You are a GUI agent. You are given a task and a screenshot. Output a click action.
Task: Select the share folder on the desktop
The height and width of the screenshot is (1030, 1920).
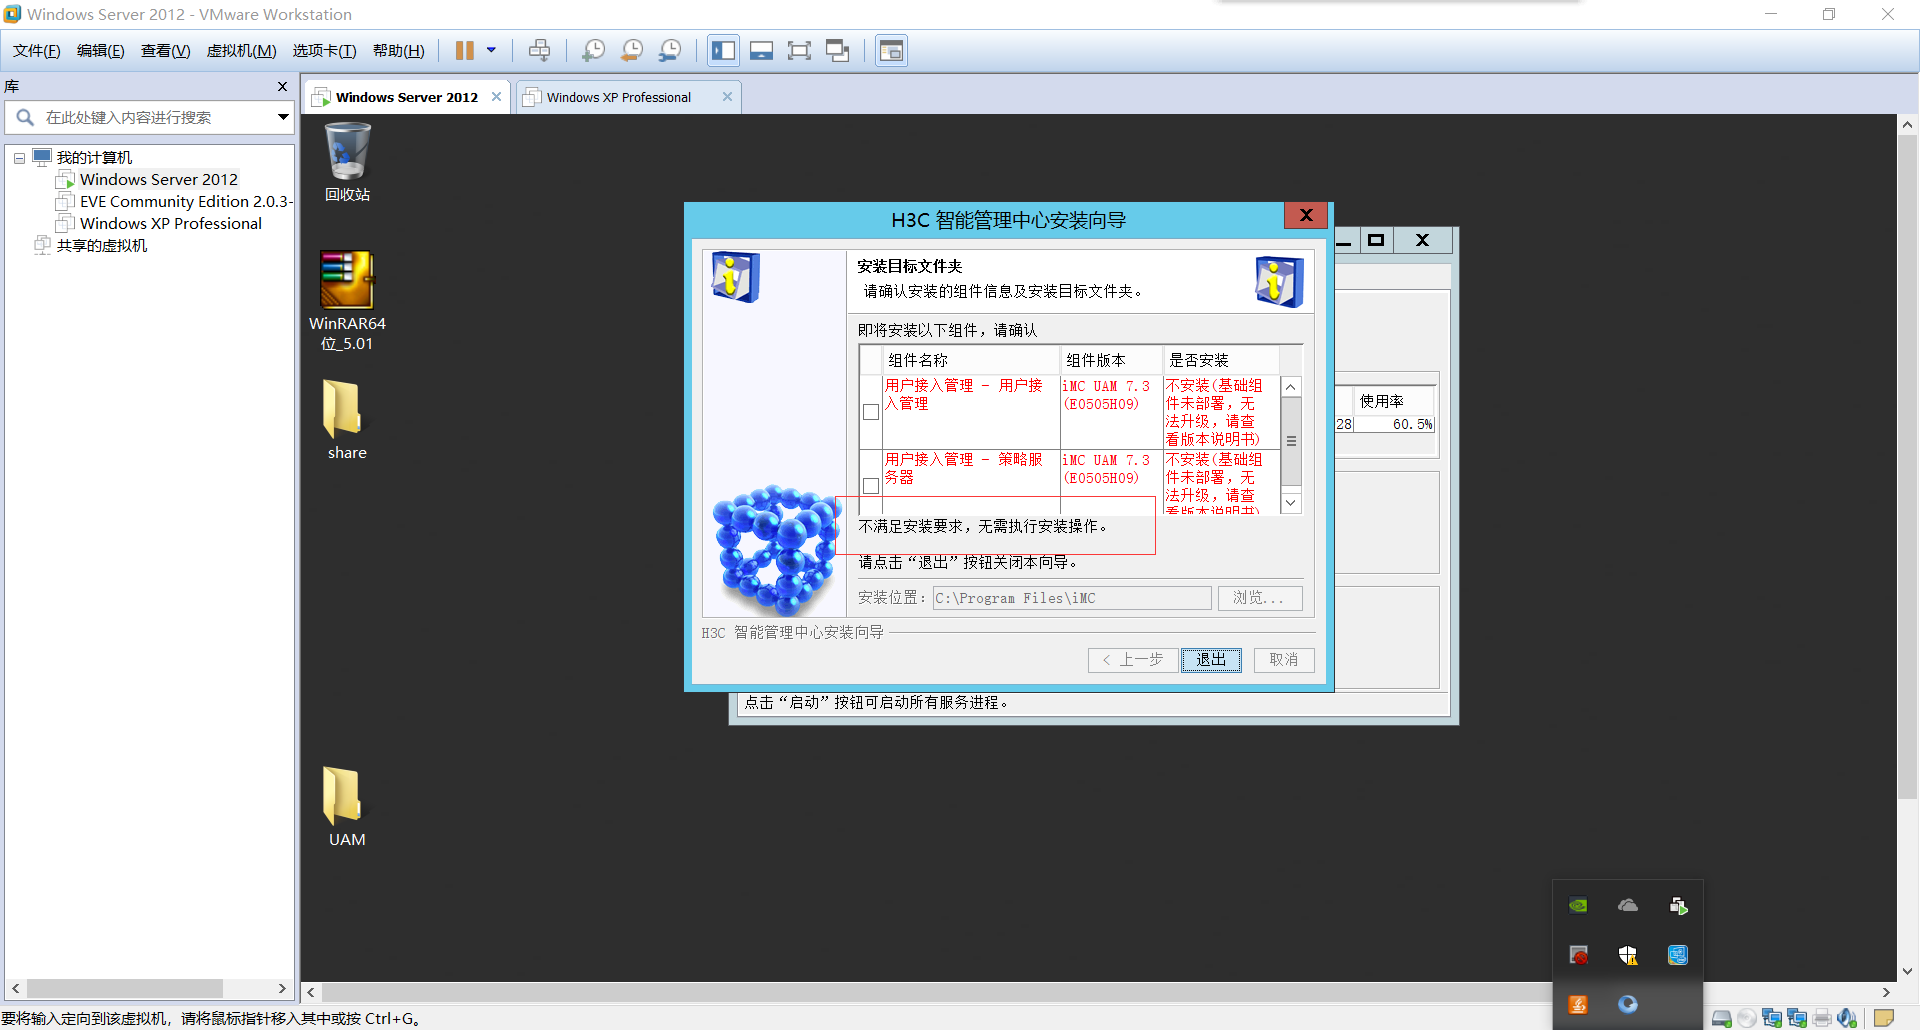coord(347,420)
